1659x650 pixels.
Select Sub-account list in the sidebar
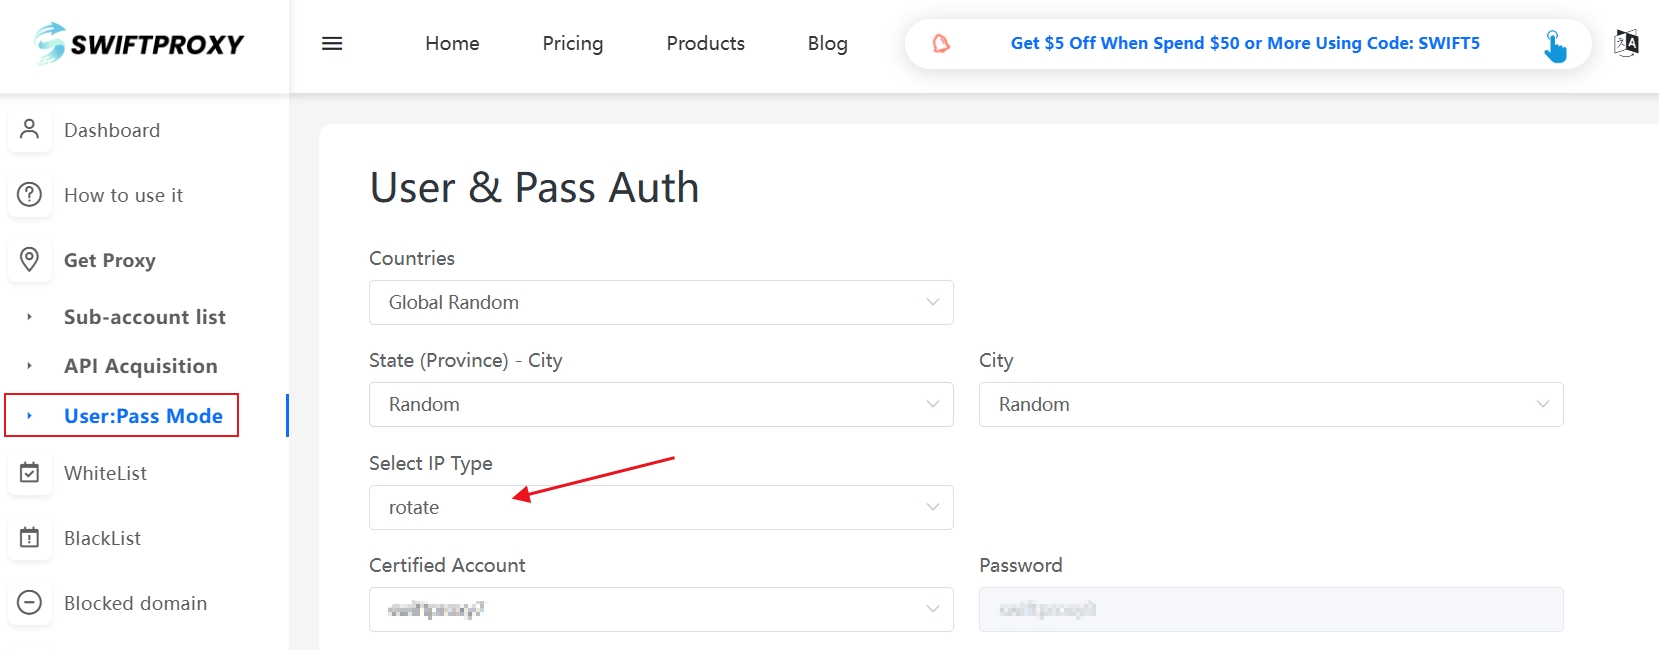(x=144, y=317)
